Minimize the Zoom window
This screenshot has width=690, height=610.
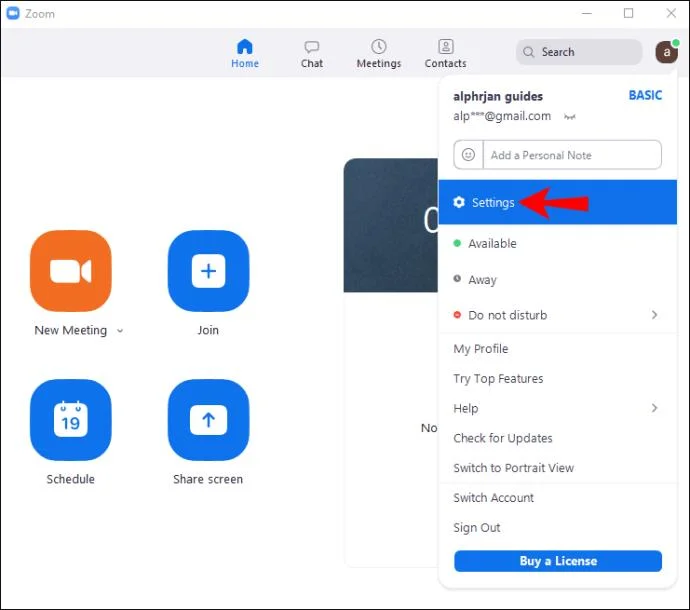point(587,13)
